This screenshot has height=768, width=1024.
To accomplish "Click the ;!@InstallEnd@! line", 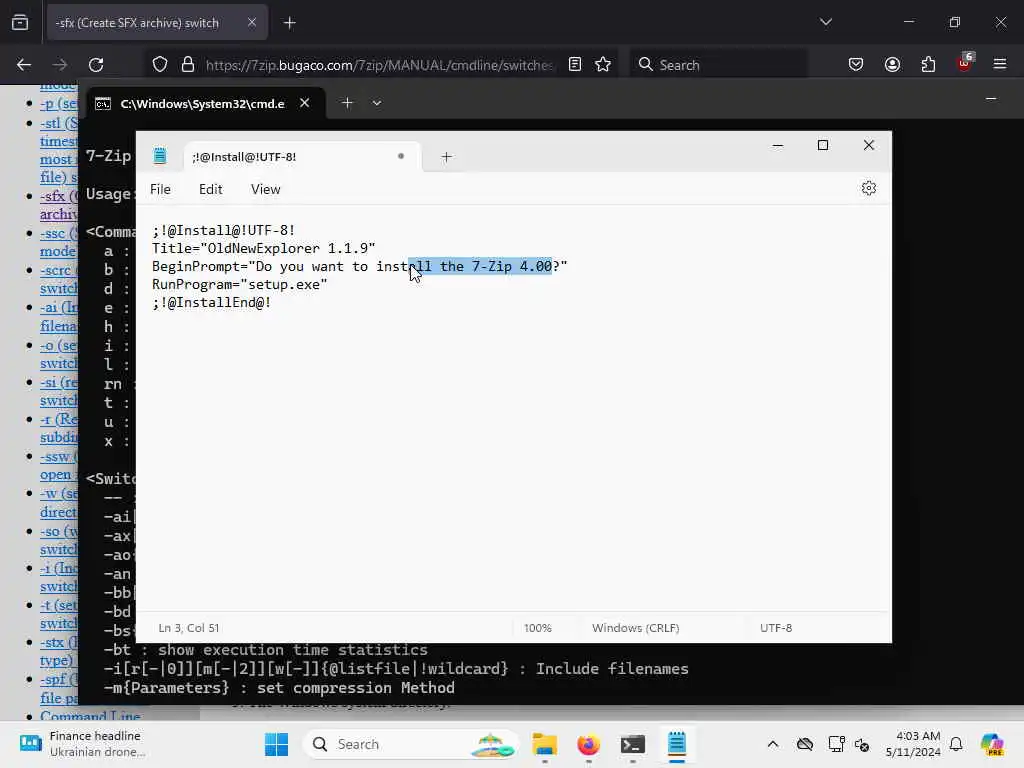I will (x=212, y=302).
